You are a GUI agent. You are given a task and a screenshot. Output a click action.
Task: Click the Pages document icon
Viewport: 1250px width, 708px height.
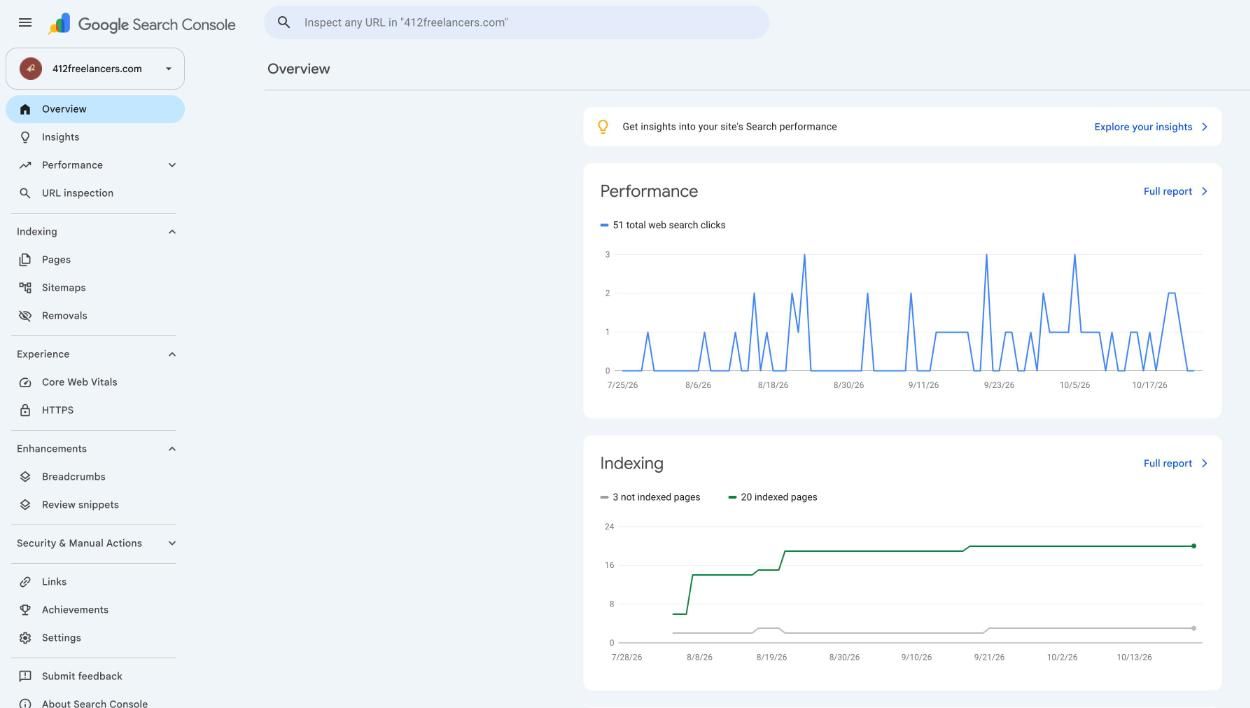point(25,260)
